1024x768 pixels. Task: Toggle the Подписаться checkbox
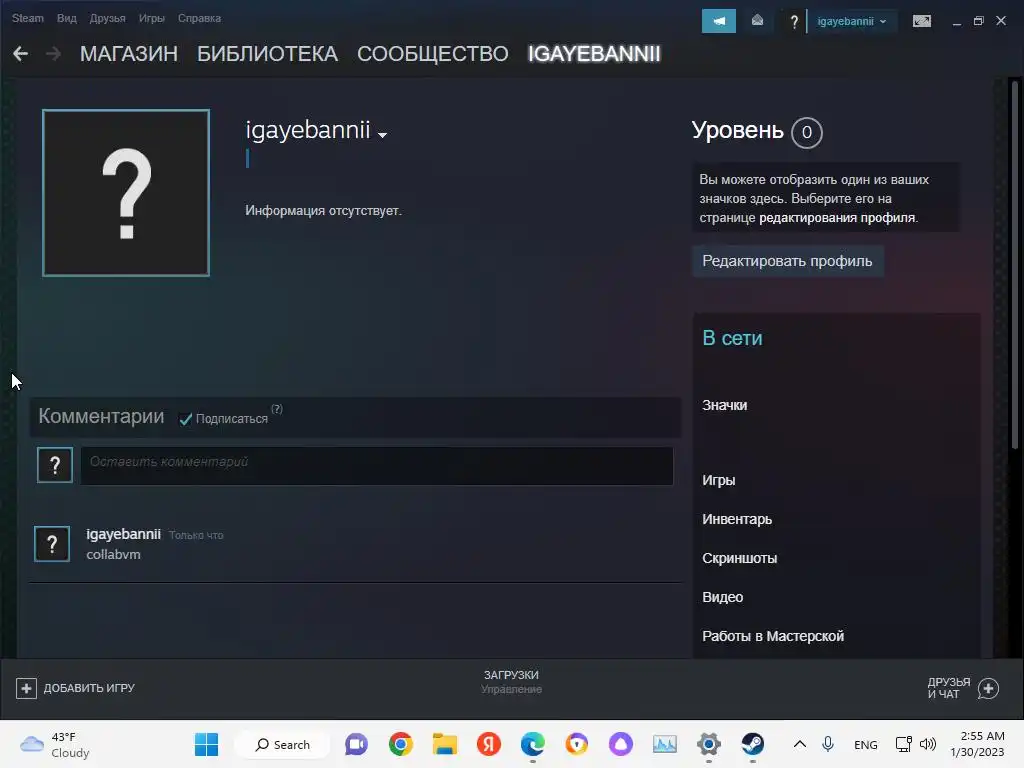click(185, 419)
